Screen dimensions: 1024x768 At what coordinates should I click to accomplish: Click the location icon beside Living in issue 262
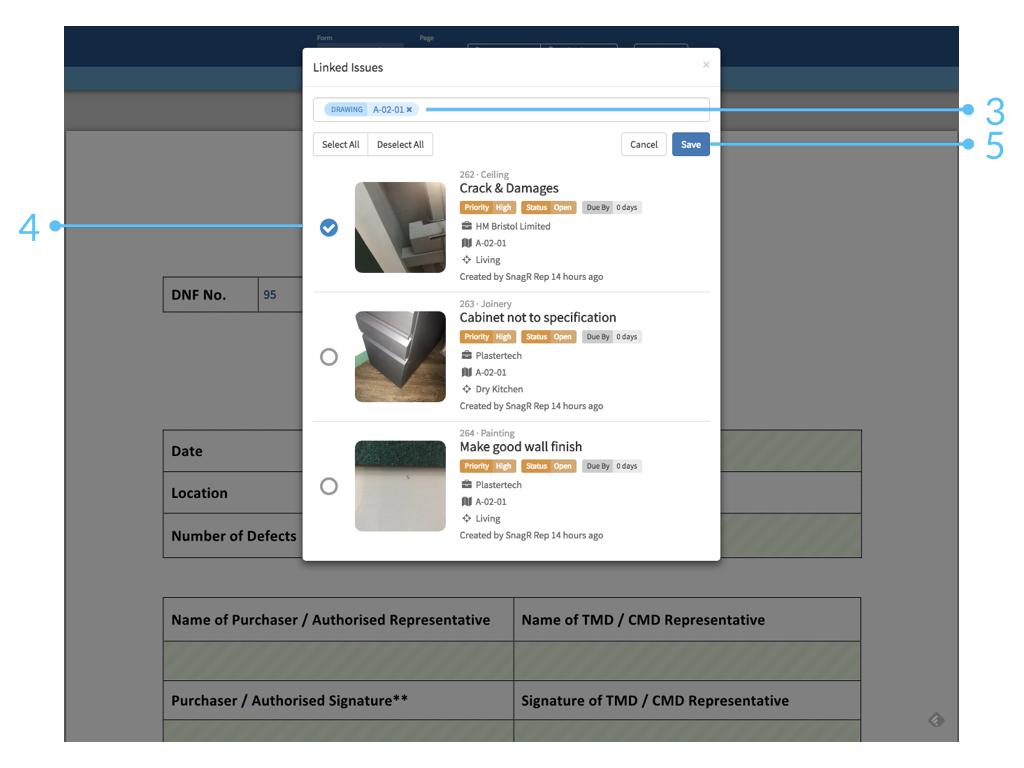pyautogui.click(x=466, y=259)
